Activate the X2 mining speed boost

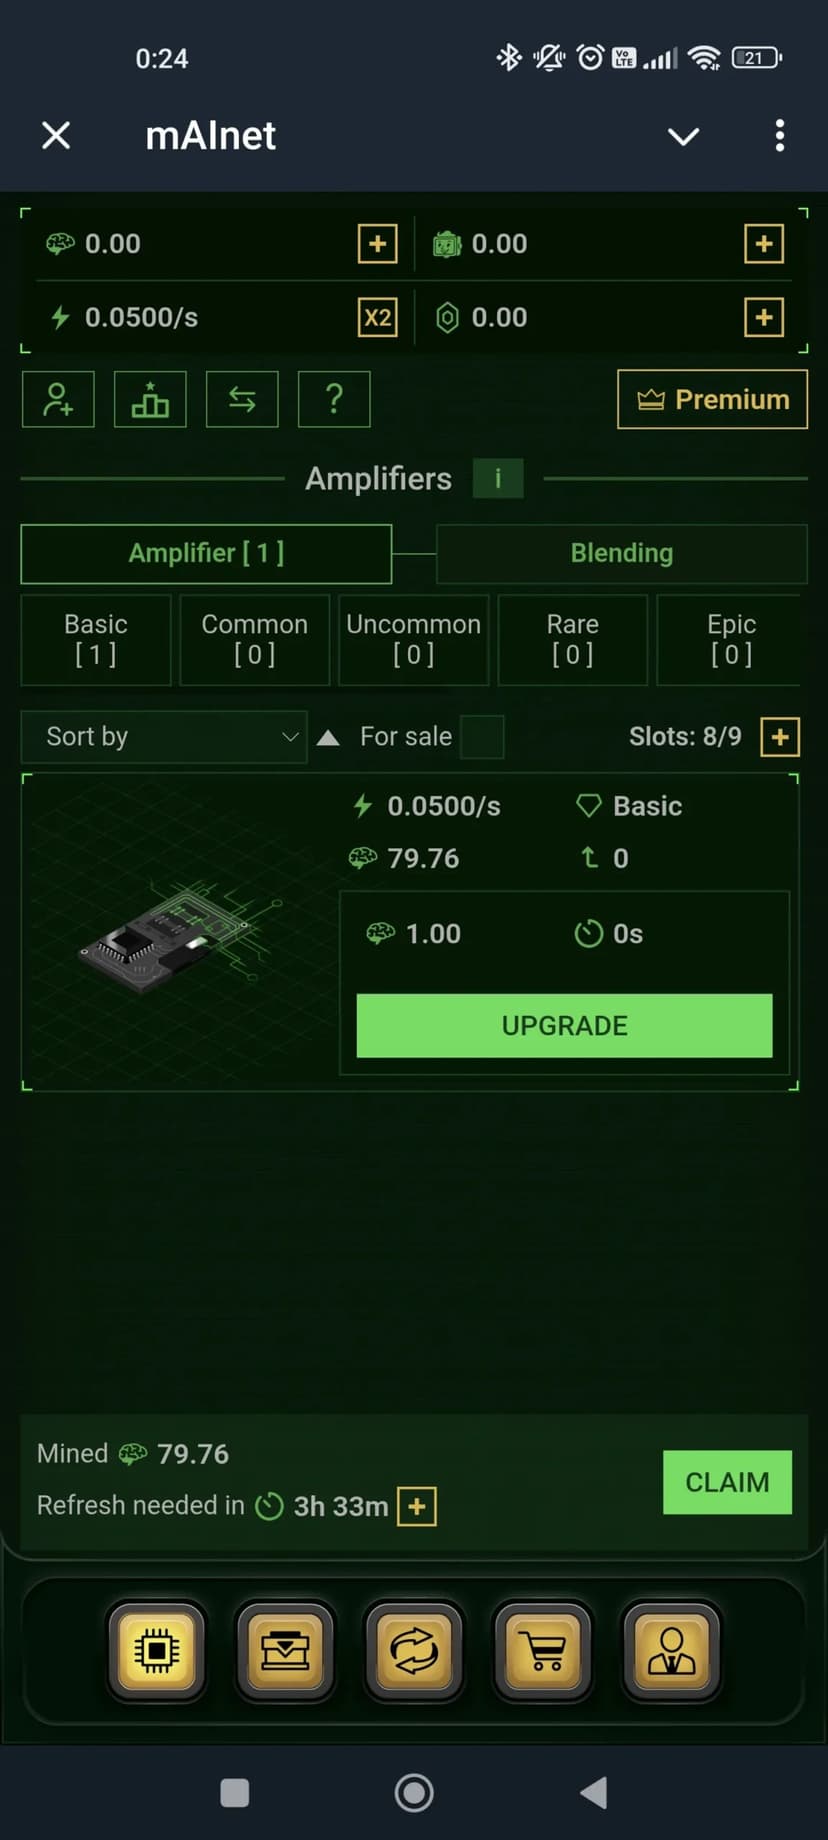377,318
